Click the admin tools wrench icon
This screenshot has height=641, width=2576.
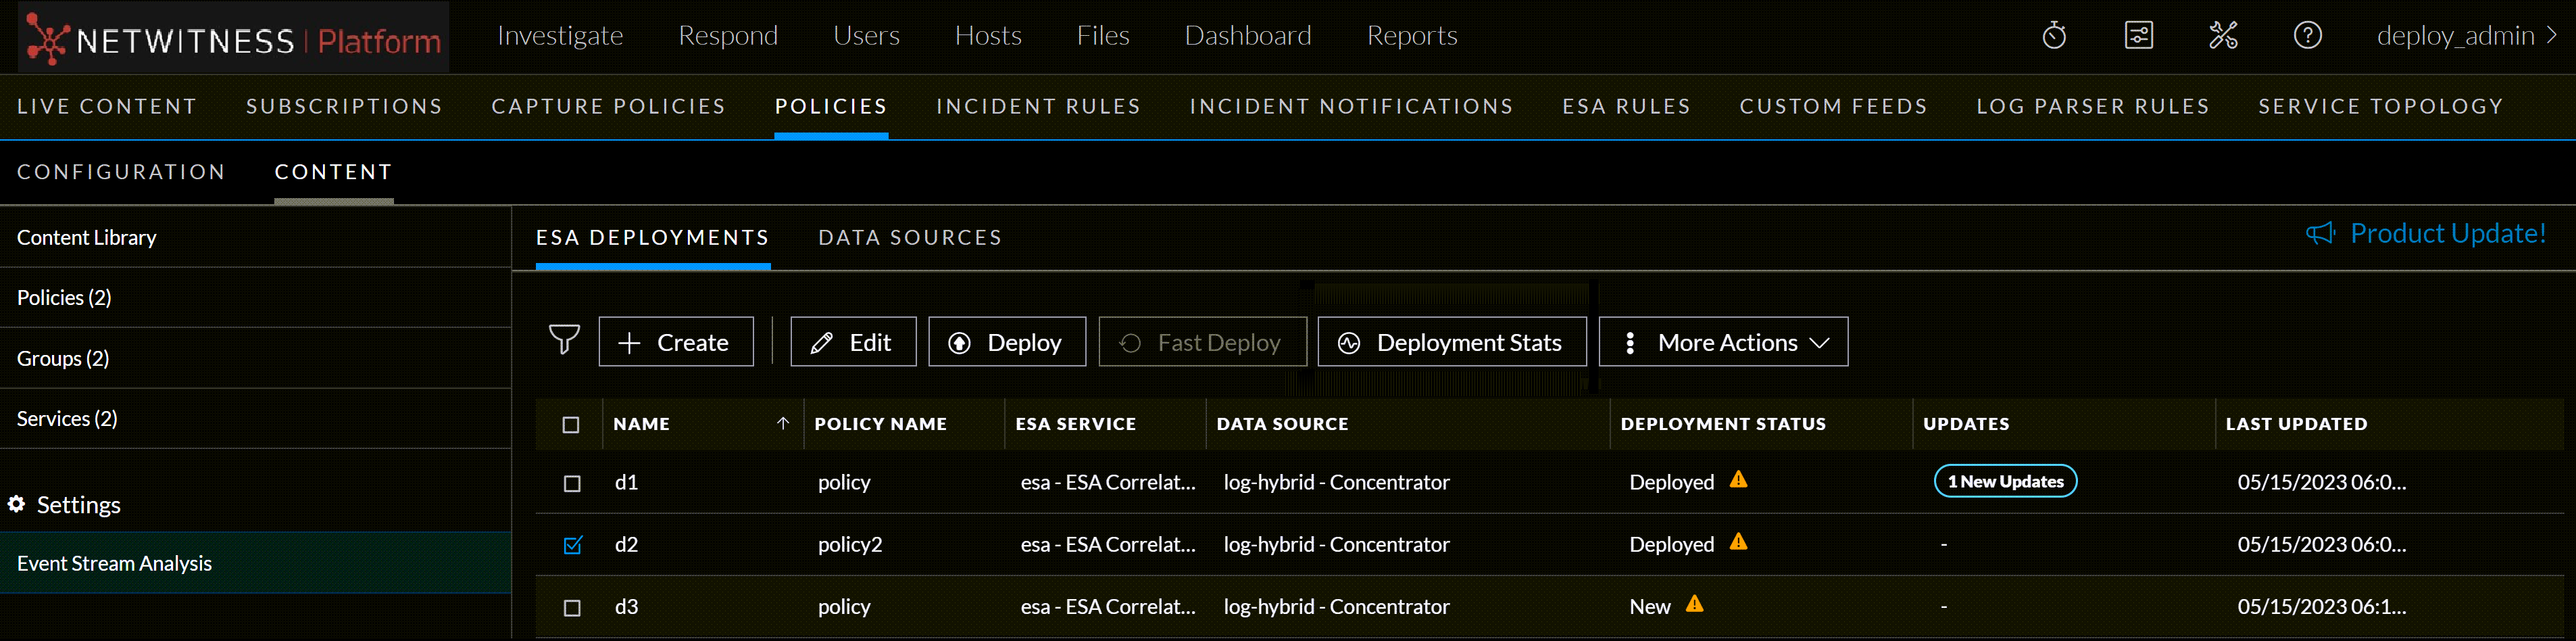(x=2223, y=35)
